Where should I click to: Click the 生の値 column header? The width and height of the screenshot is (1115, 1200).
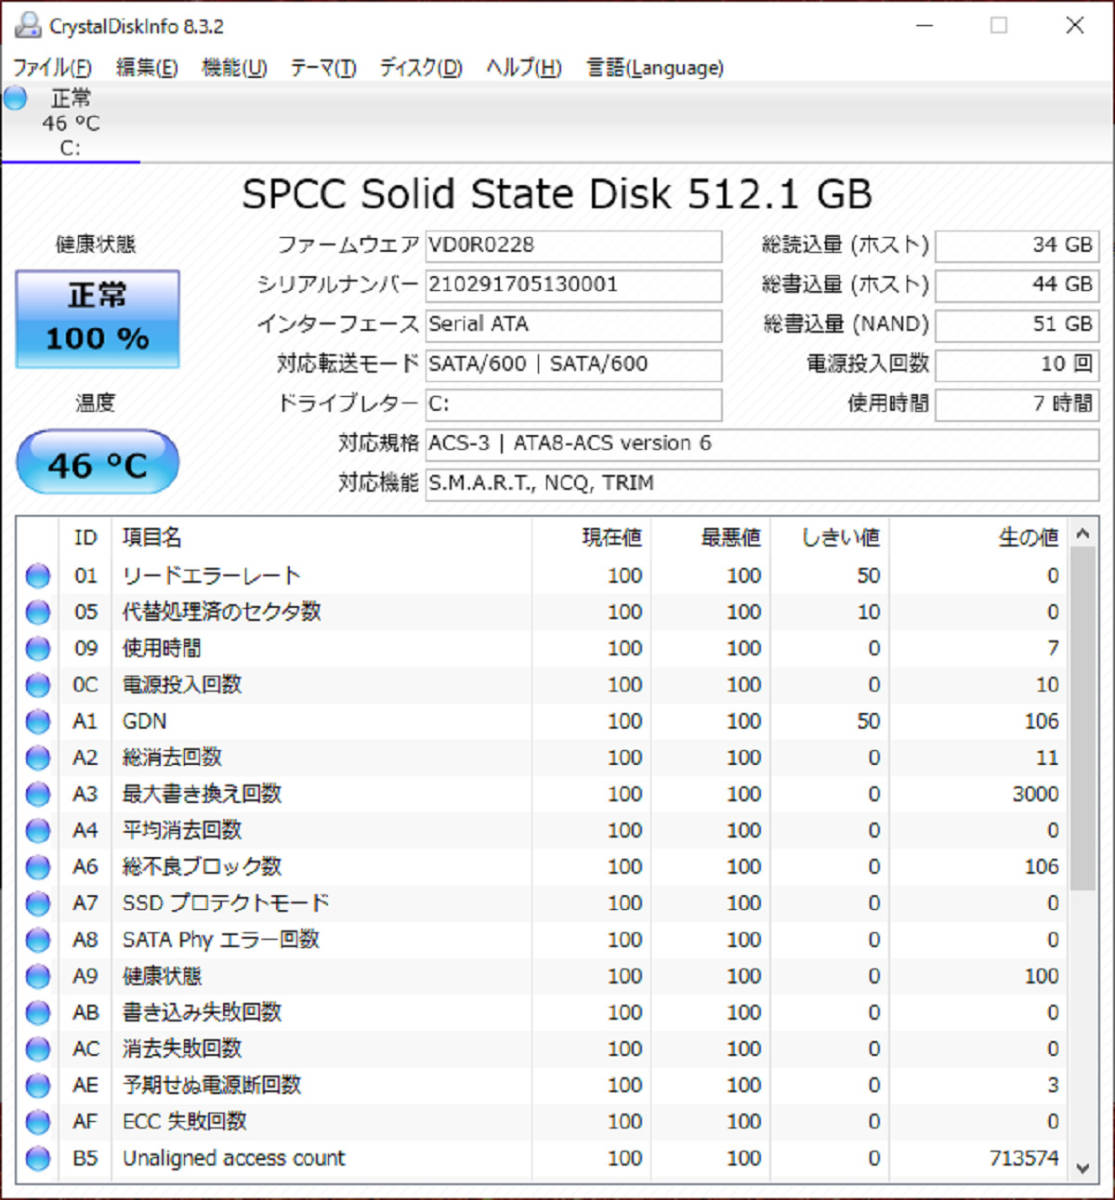point(979,538)
